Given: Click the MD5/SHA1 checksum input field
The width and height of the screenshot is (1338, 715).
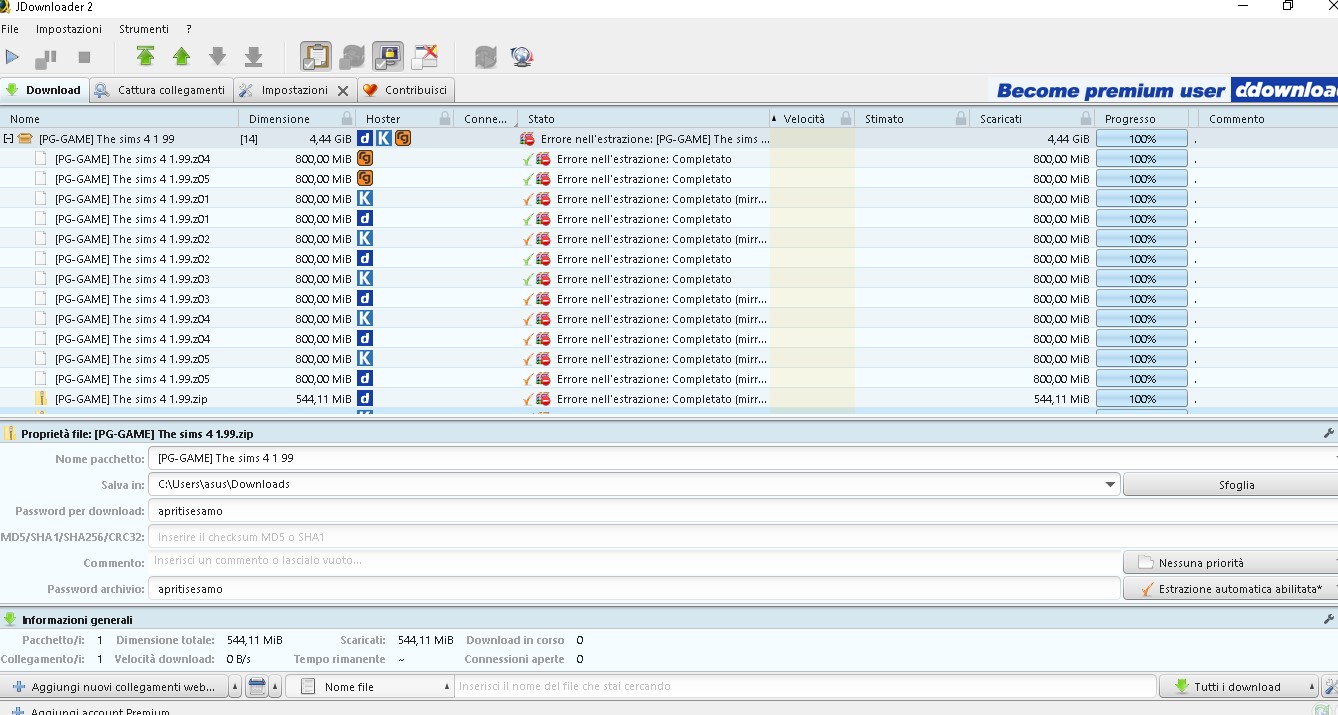Looking at the screenshot, I should click(x=743, y=537).
